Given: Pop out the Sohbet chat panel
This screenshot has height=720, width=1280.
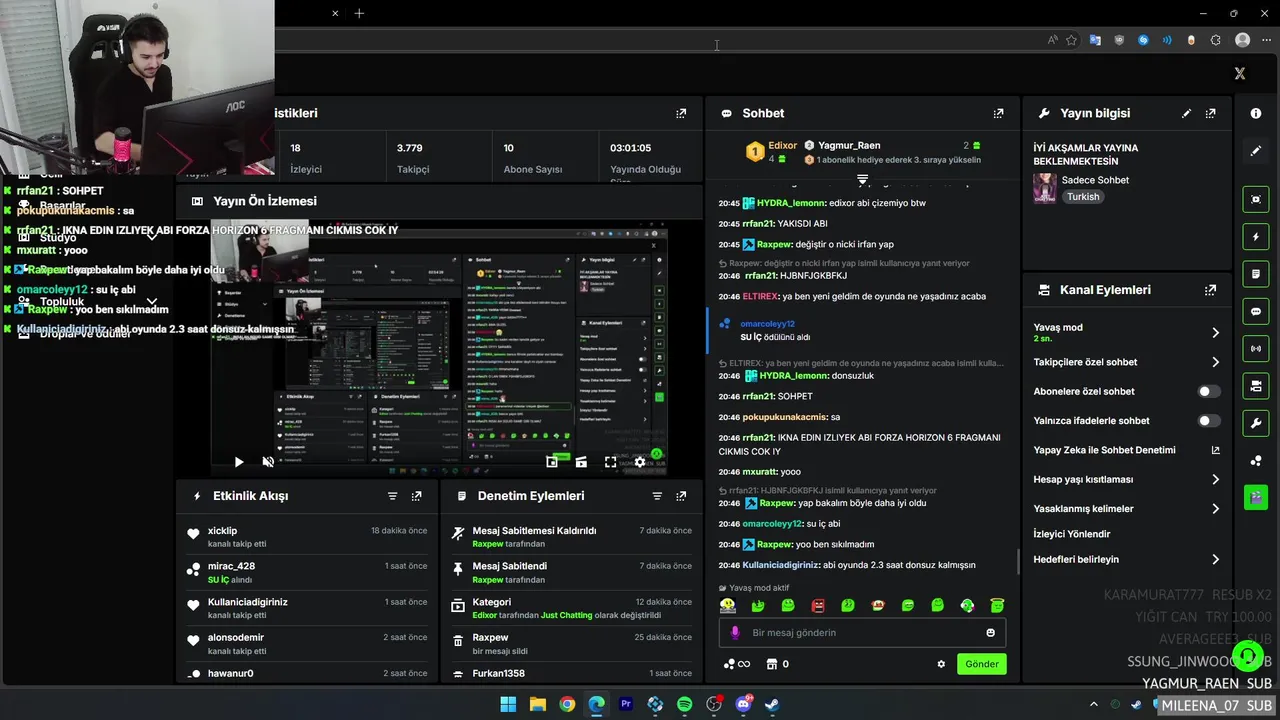Looking at the screenshot, I should click(x=998, y=114).
